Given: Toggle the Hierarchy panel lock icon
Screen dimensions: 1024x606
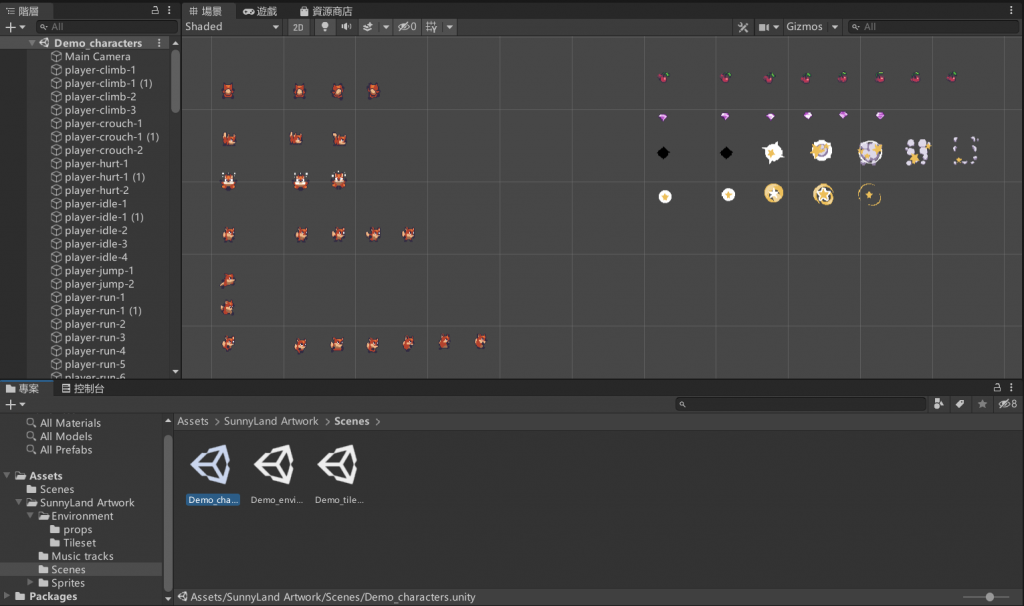Looking at the screenshot, I should [155, 10].
